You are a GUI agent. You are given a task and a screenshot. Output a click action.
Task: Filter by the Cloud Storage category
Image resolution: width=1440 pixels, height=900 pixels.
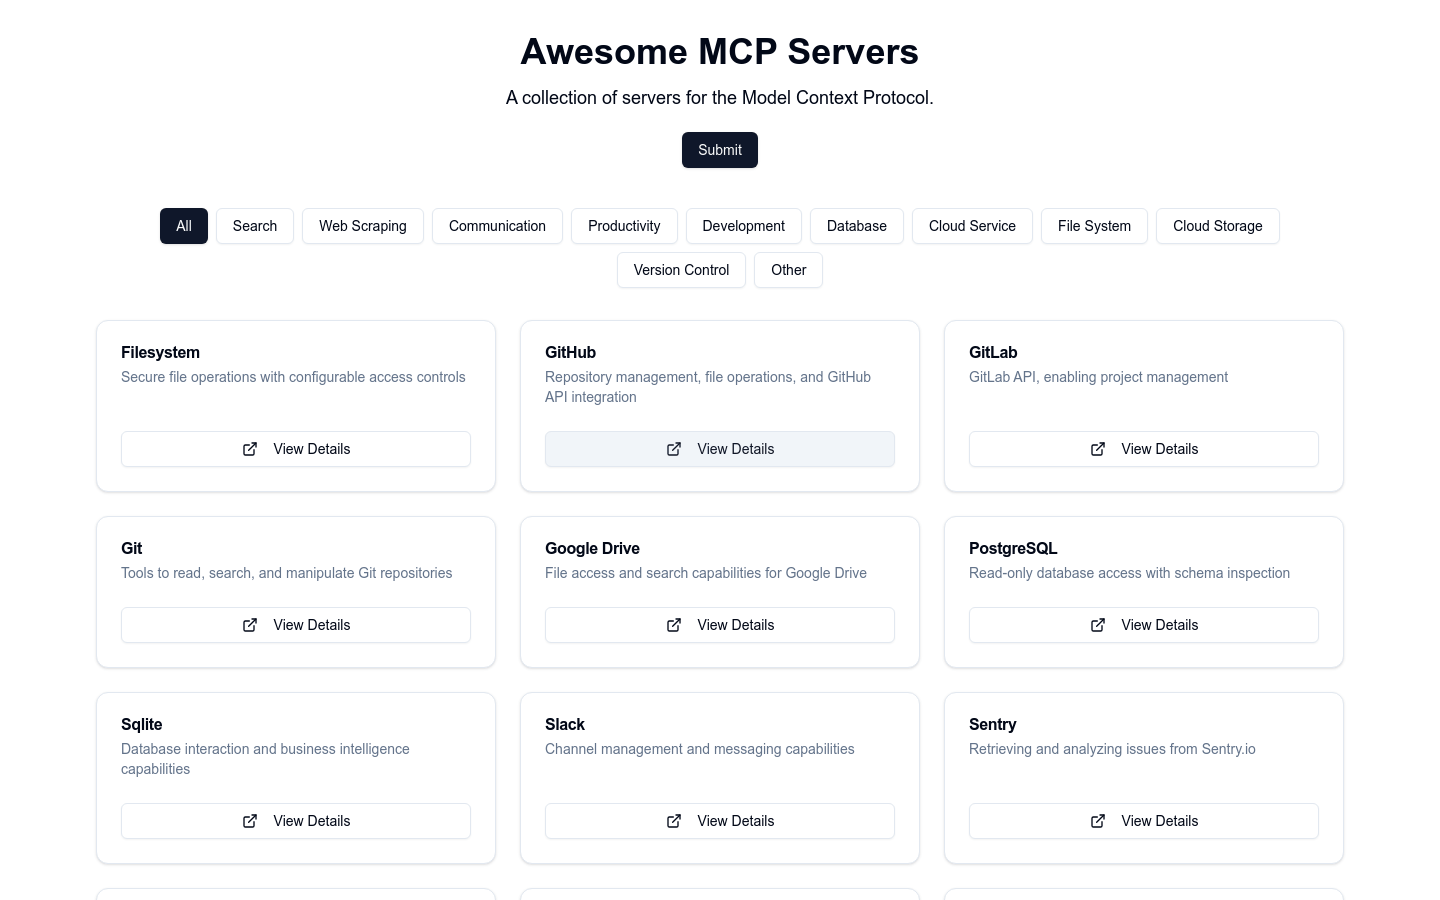(1218, 226)
